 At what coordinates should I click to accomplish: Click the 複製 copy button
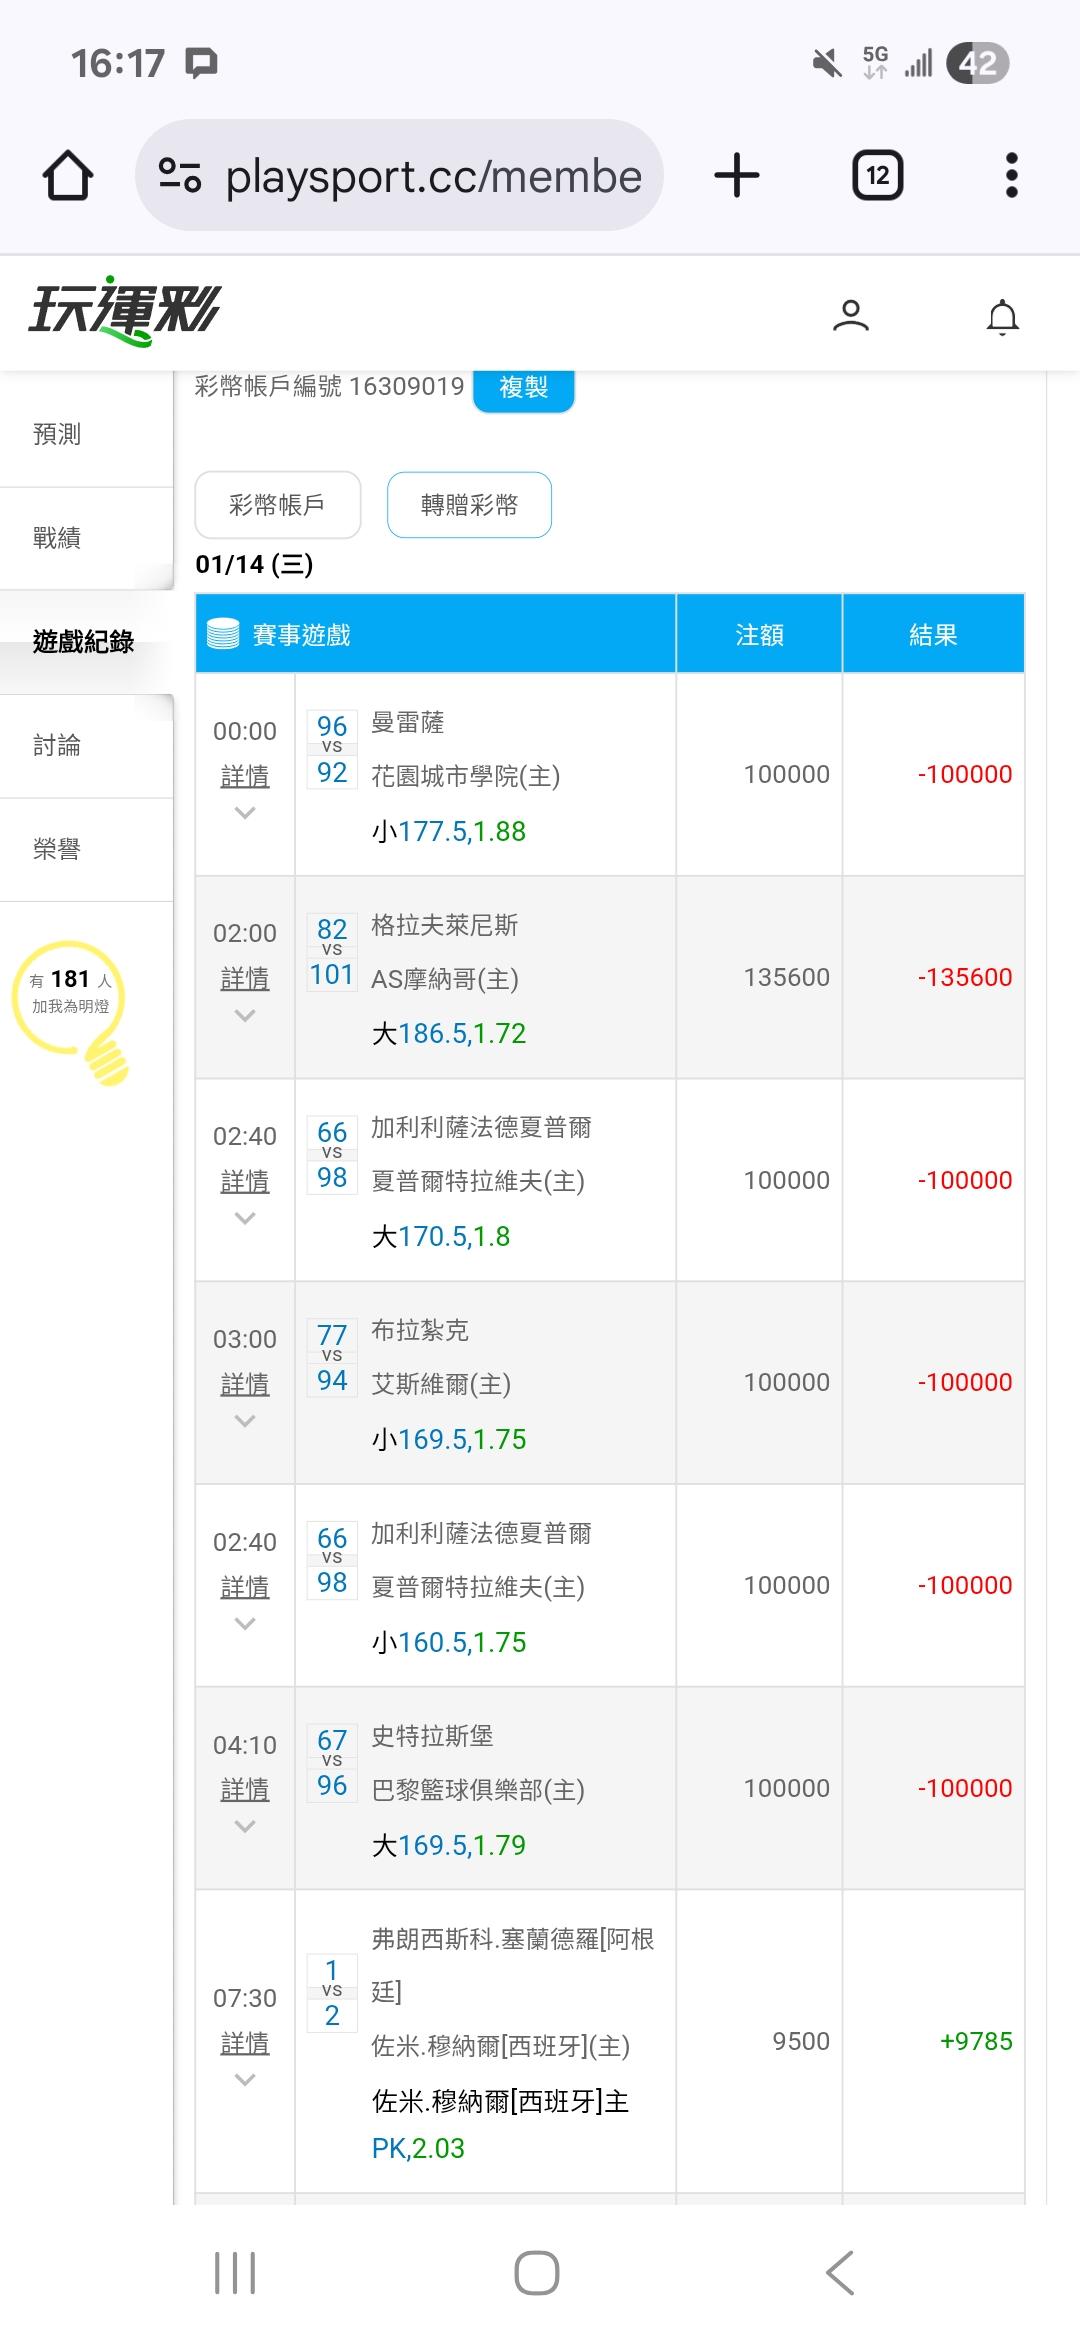[523, 387]
